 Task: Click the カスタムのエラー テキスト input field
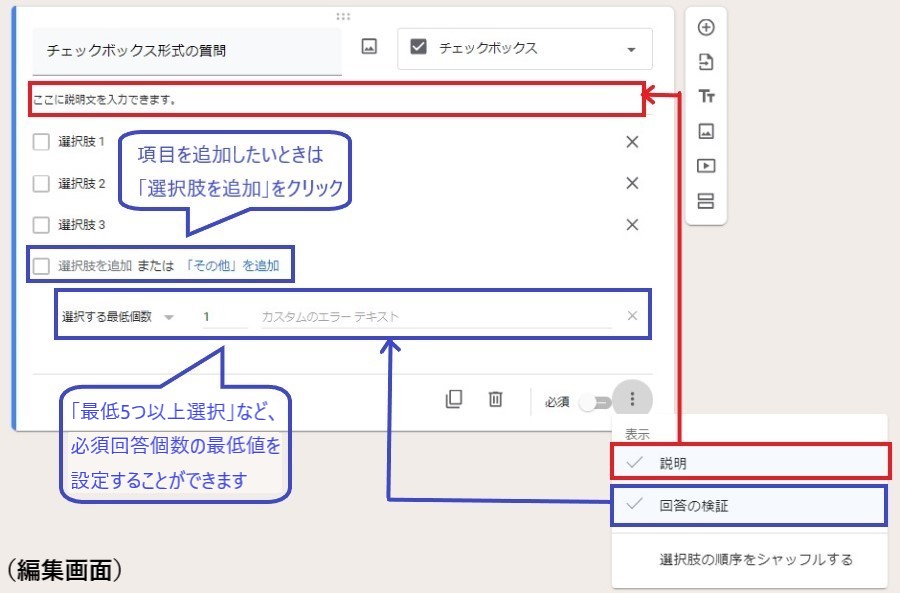(435, 317)
